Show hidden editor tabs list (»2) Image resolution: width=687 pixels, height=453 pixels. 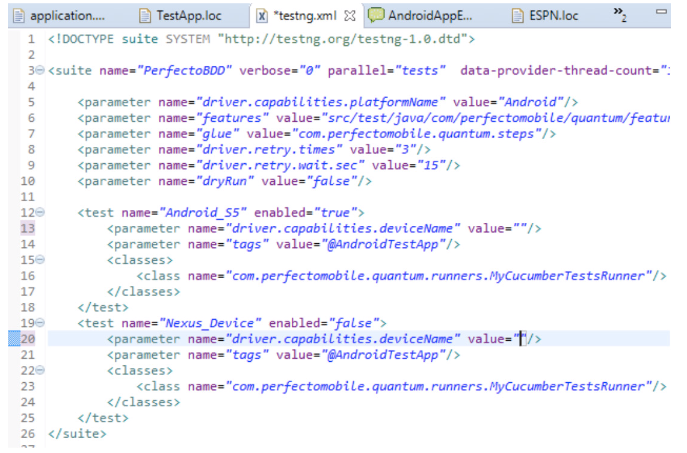620,14
